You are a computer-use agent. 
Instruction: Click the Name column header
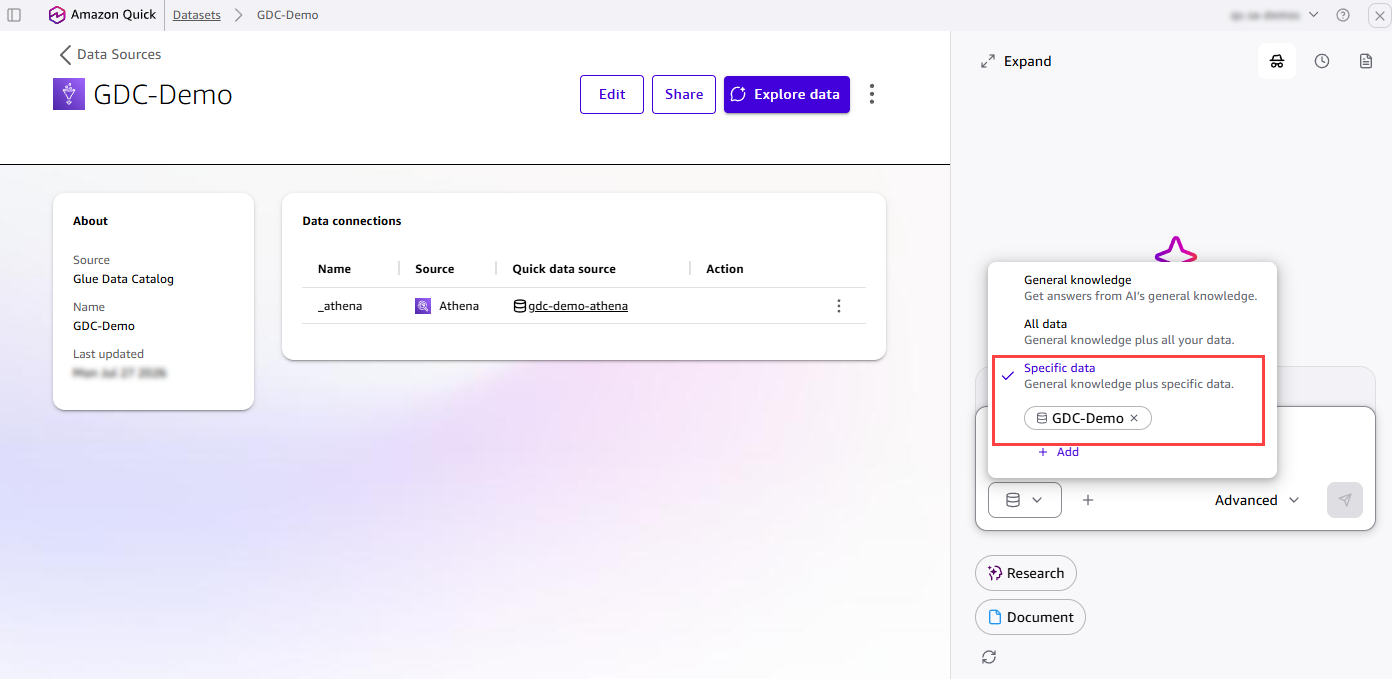(x=334, y=269)
